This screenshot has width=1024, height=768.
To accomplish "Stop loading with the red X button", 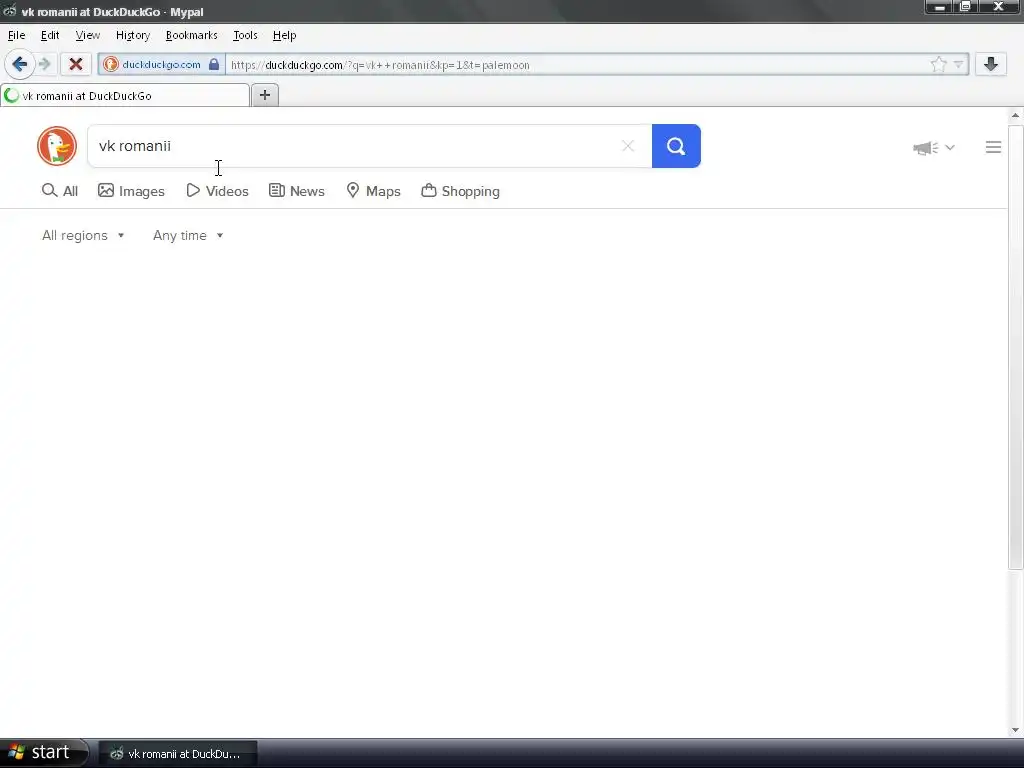I will click(x=76, y=64).
